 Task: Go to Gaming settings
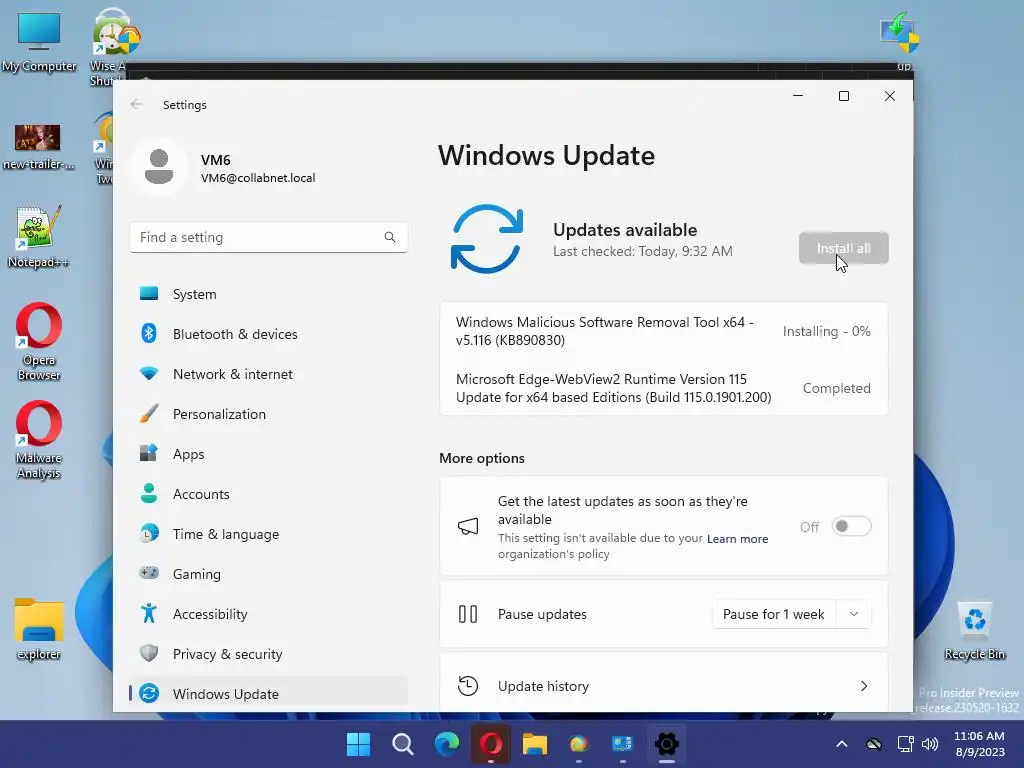point(268,573)
